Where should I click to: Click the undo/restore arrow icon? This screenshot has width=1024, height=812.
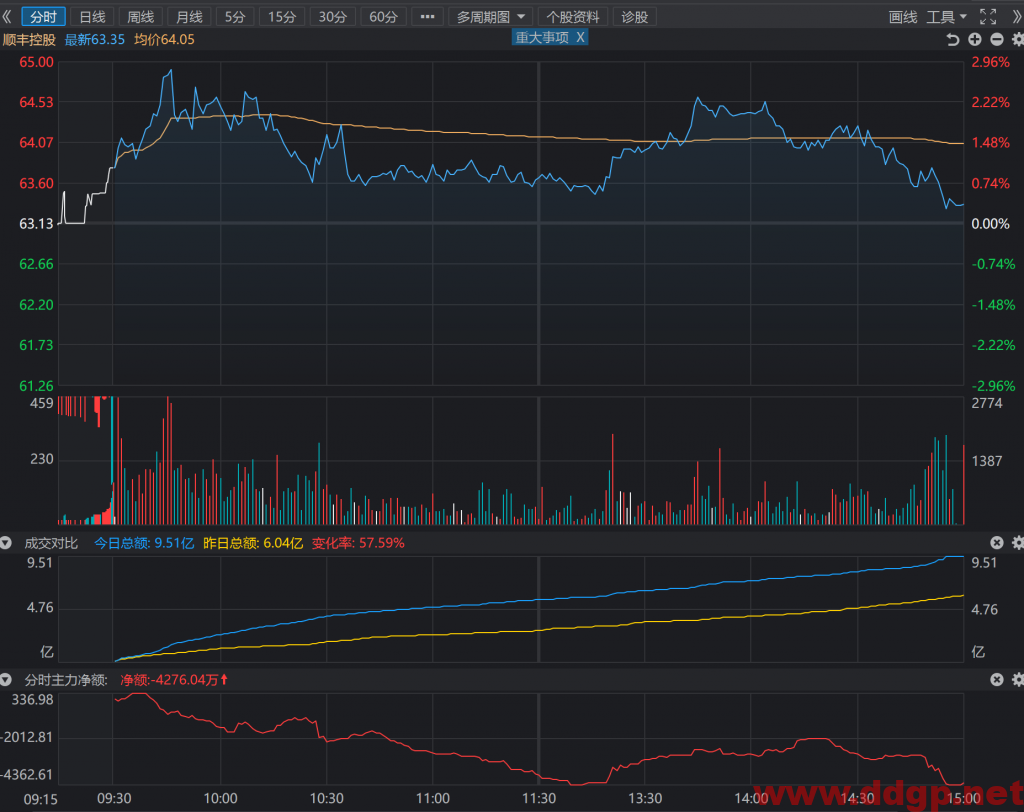[x=952, y=40]
